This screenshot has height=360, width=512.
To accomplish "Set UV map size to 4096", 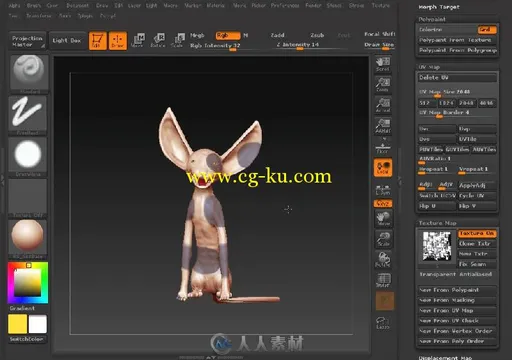I will [486, 103].
